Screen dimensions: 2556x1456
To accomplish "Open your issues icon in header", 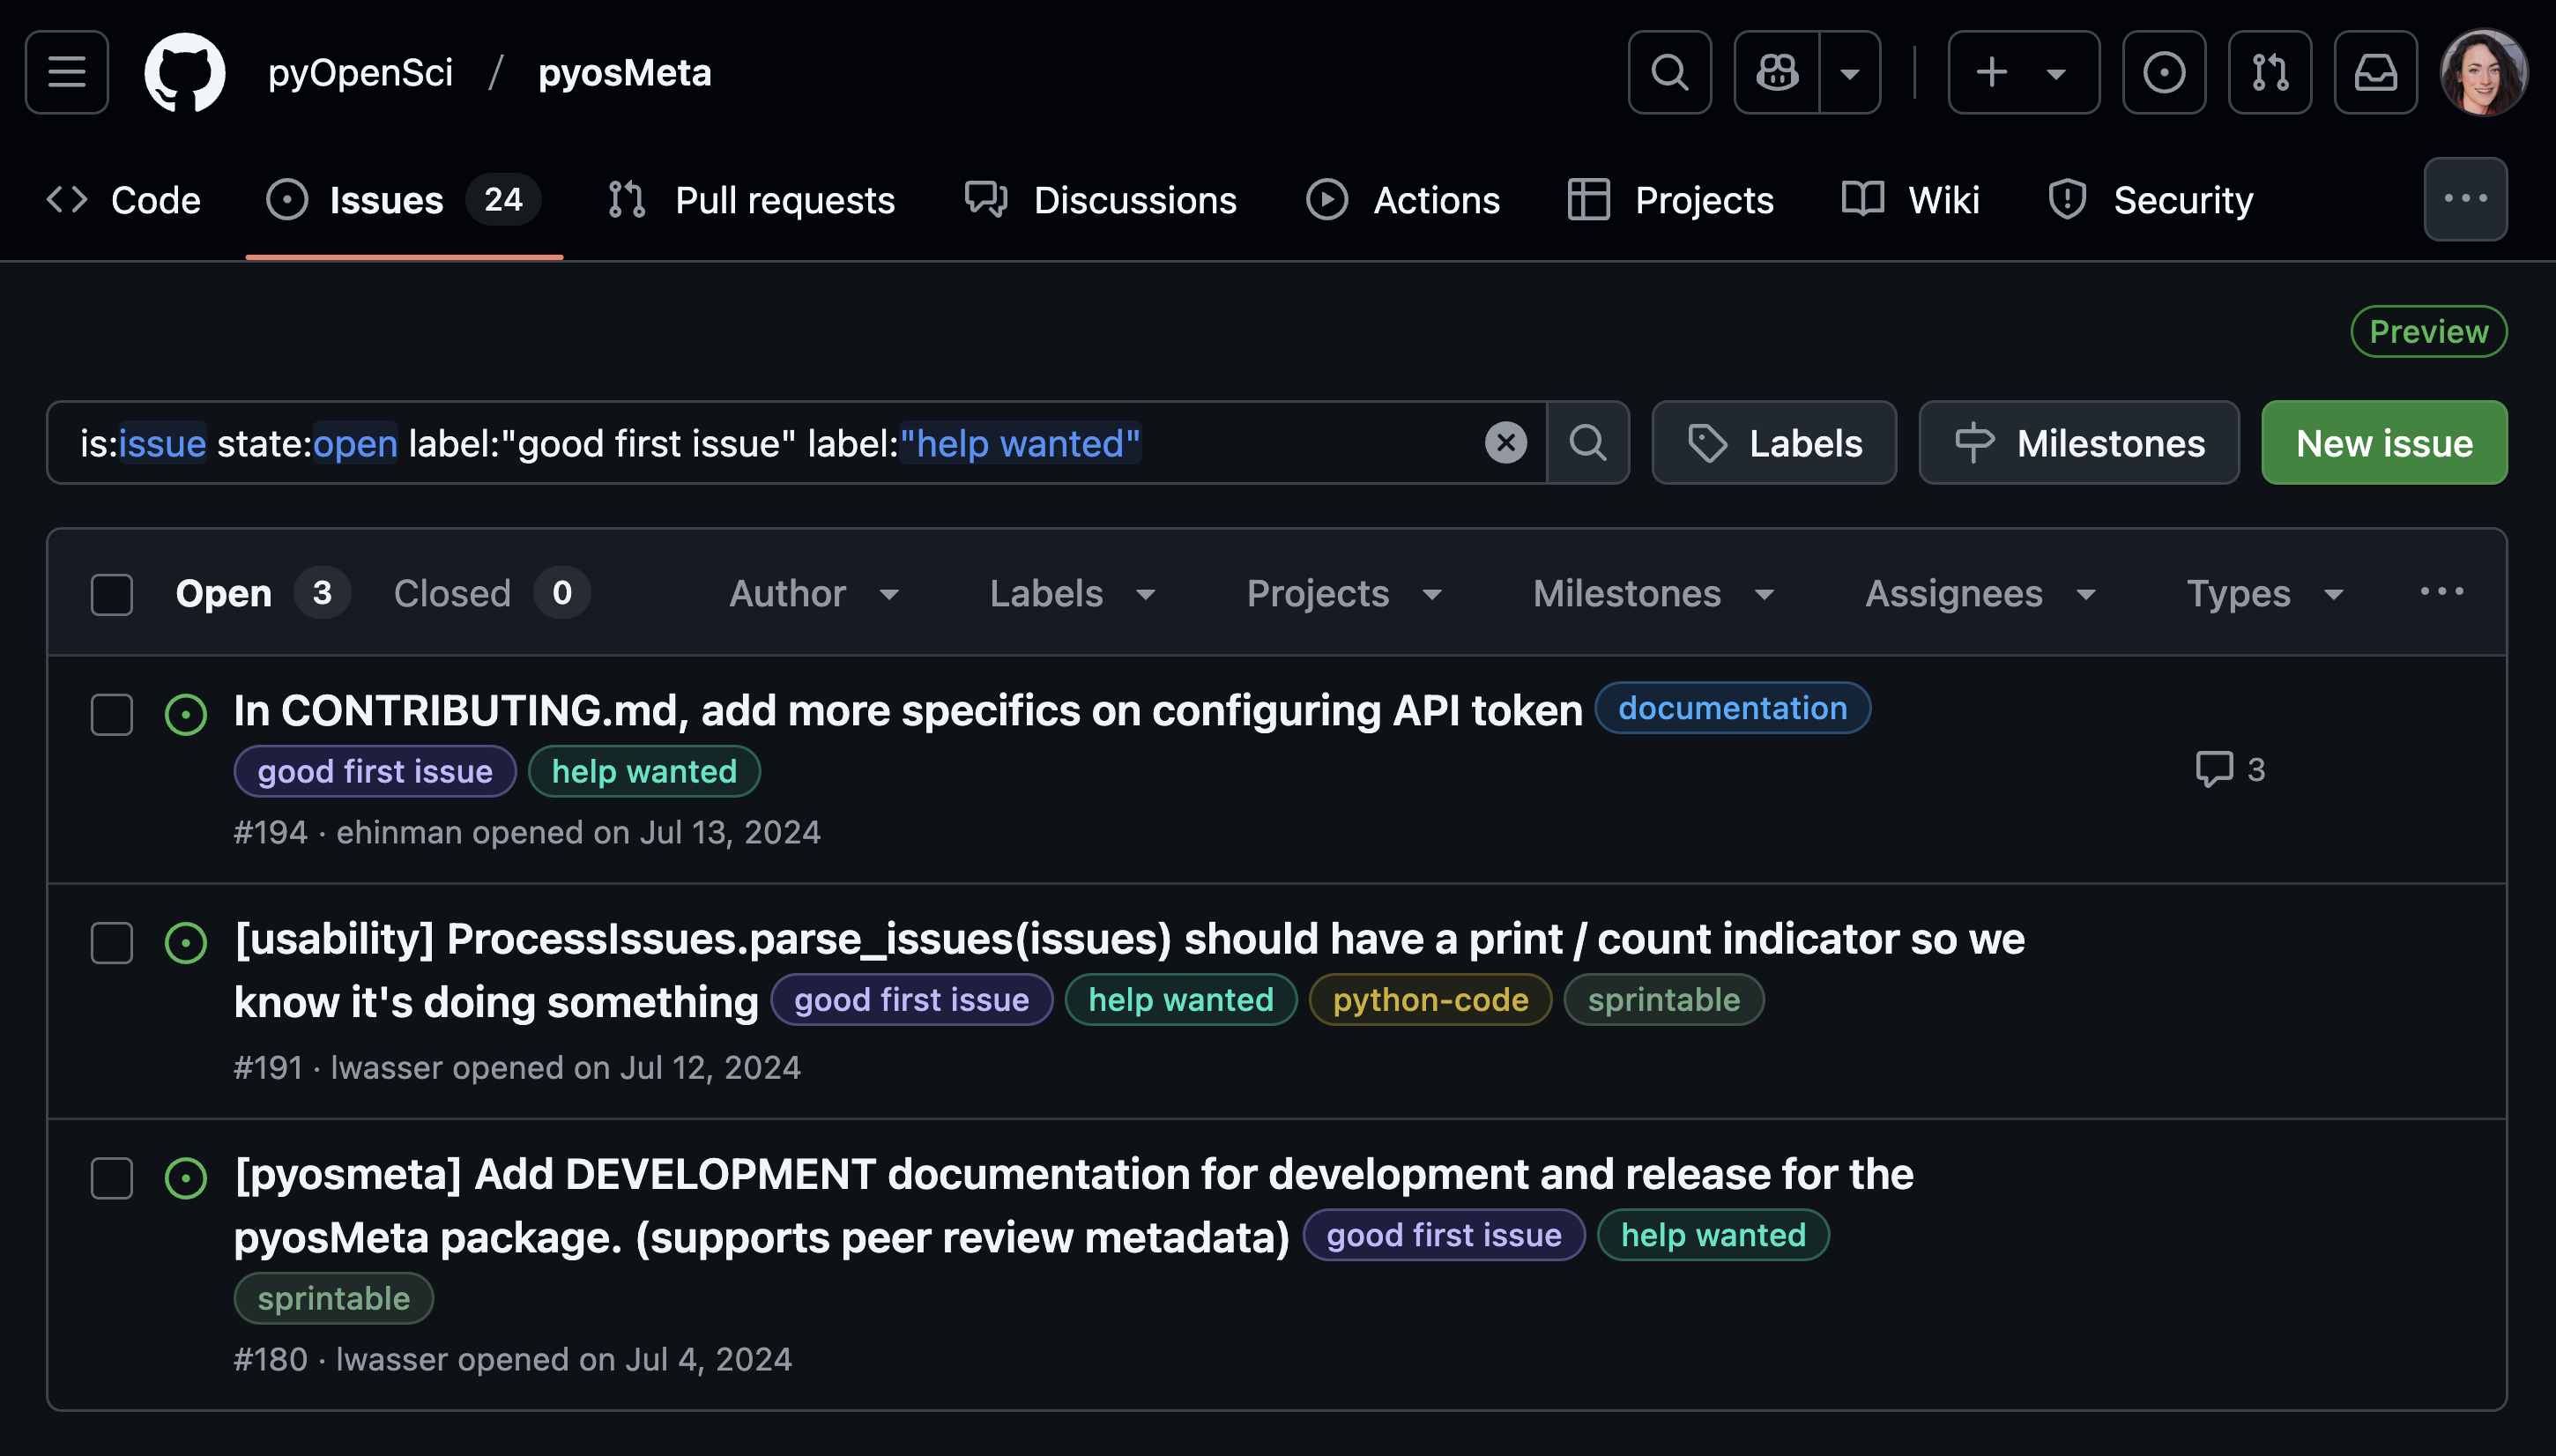I will (2164, 72).
